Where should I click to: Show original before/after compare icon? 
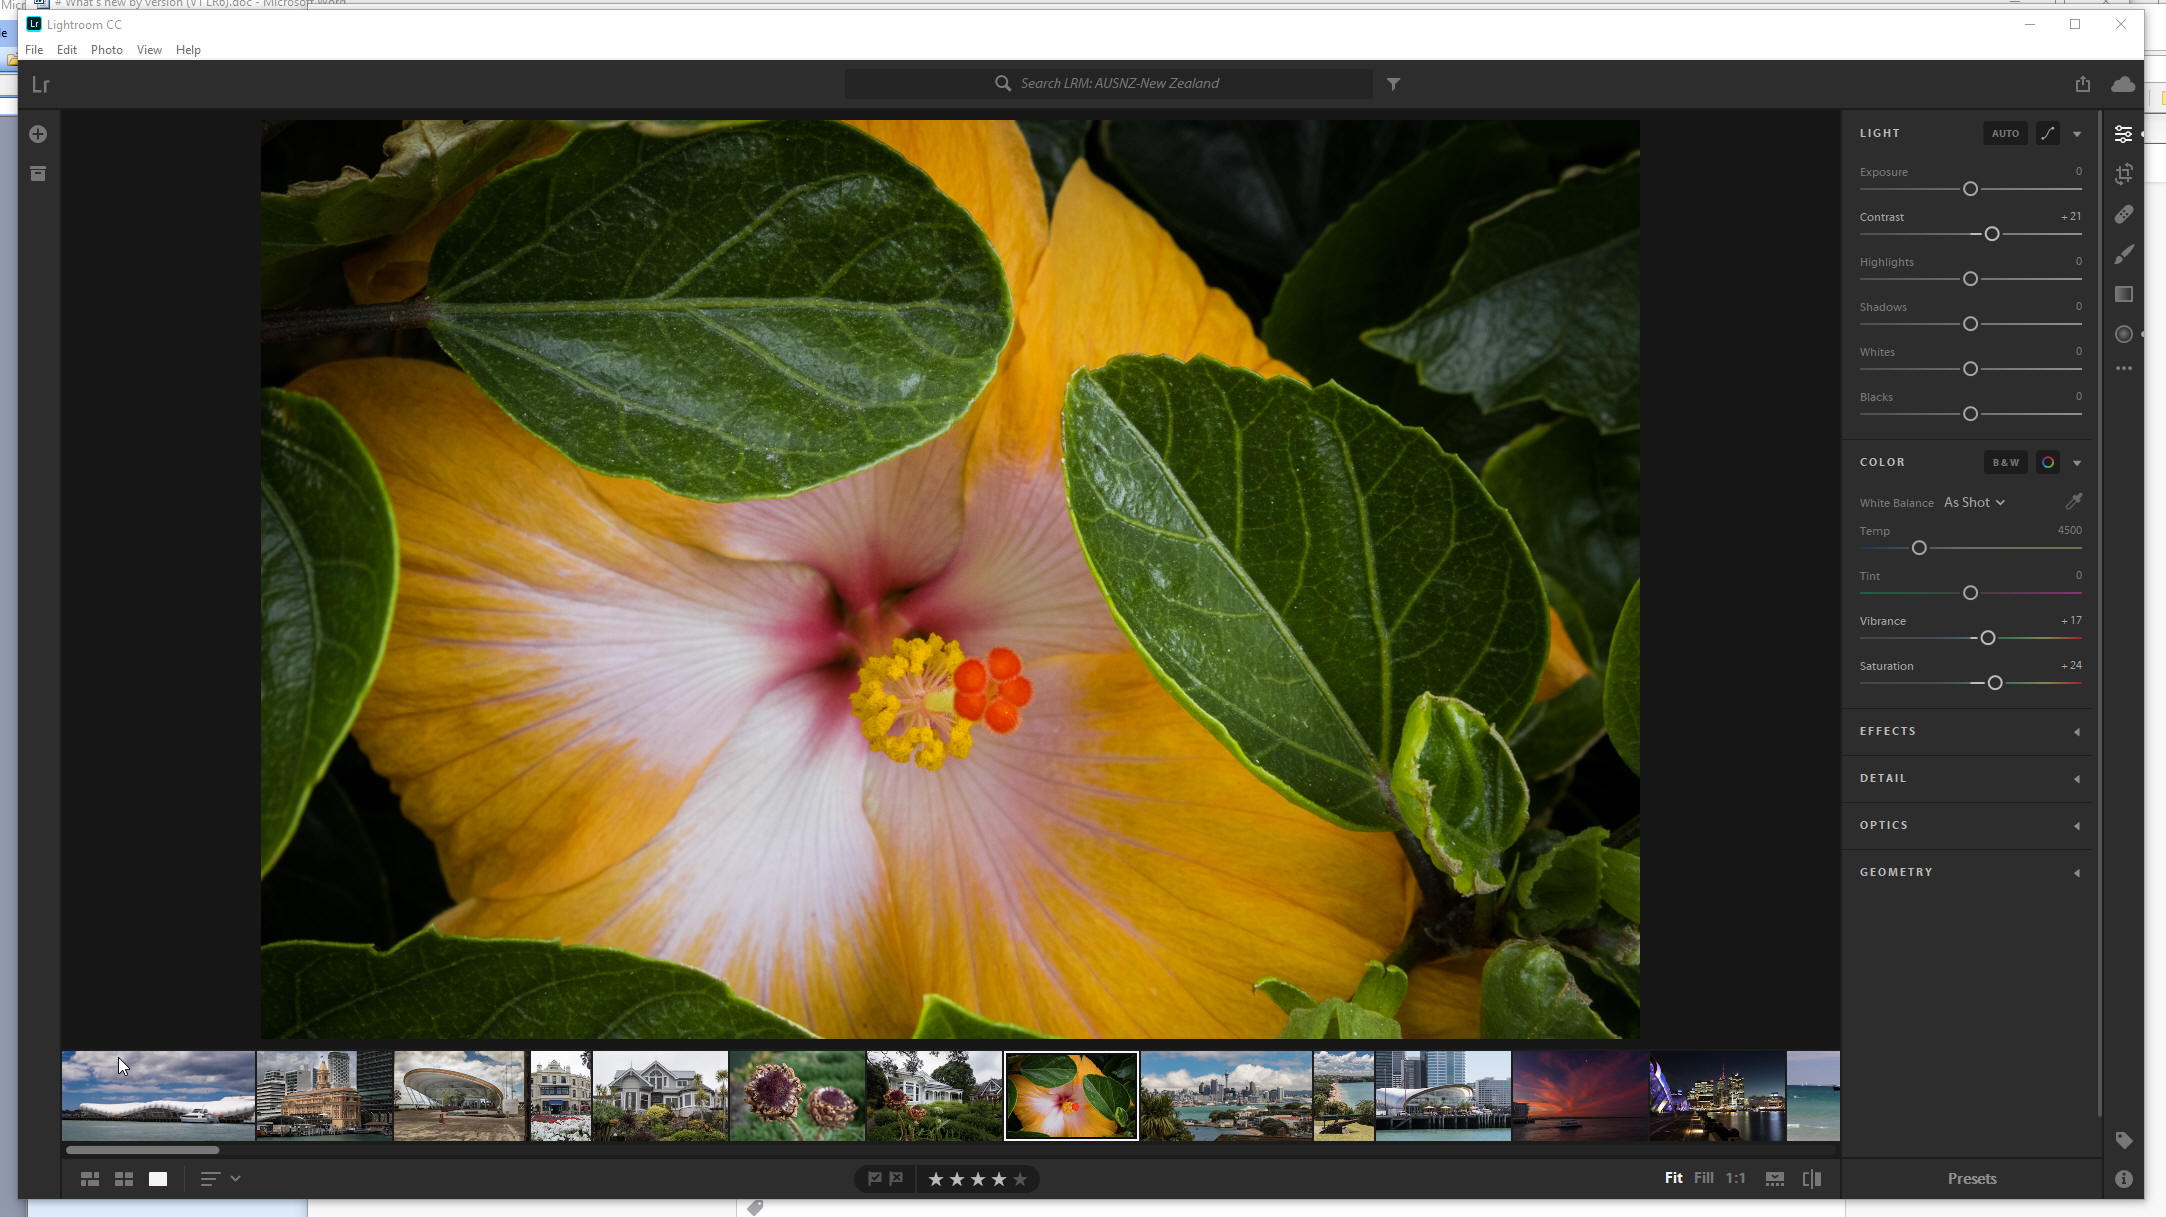tap(1811, 1179)
